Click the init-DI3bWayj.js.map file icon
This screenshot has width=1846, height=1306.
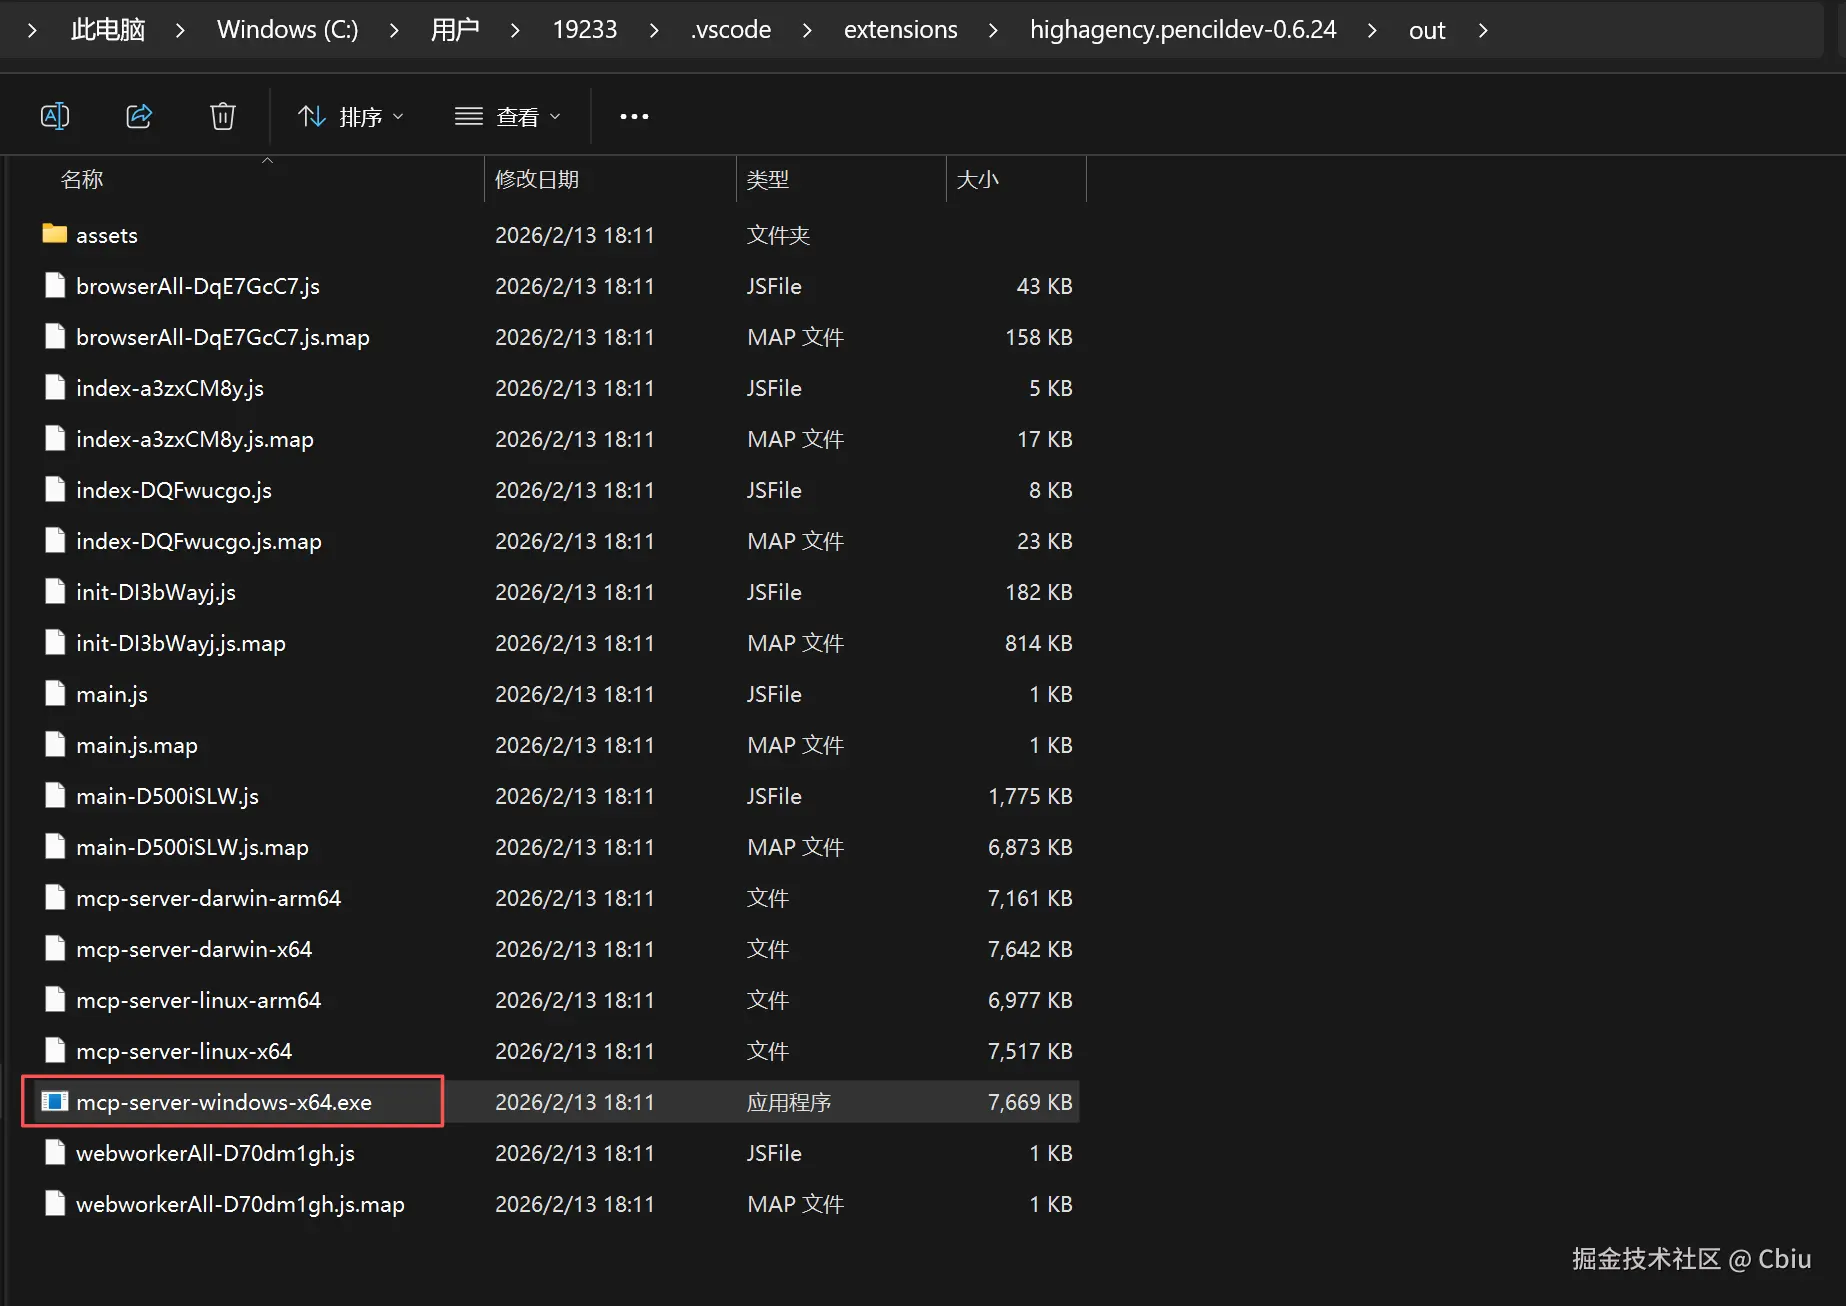[x=55, y=642]
